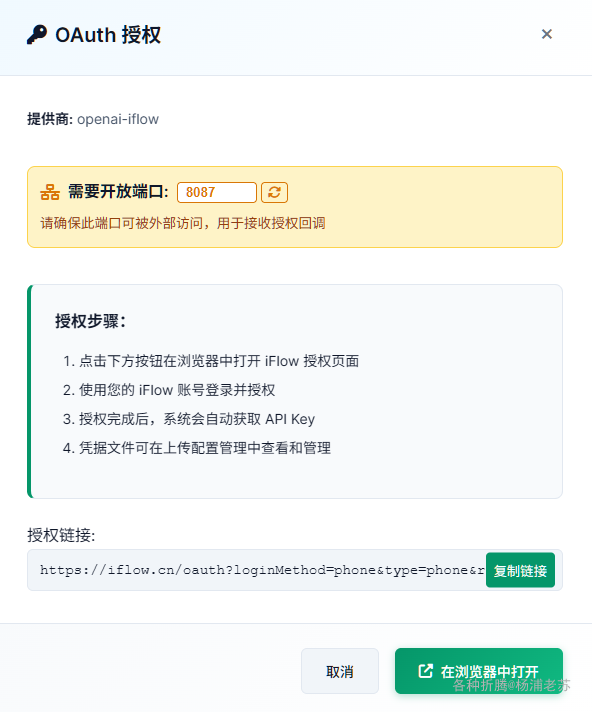Select step 3 about API Key retrieval
Image resolution: width=592 pixels, height=712 pixels.
[189, 419]
